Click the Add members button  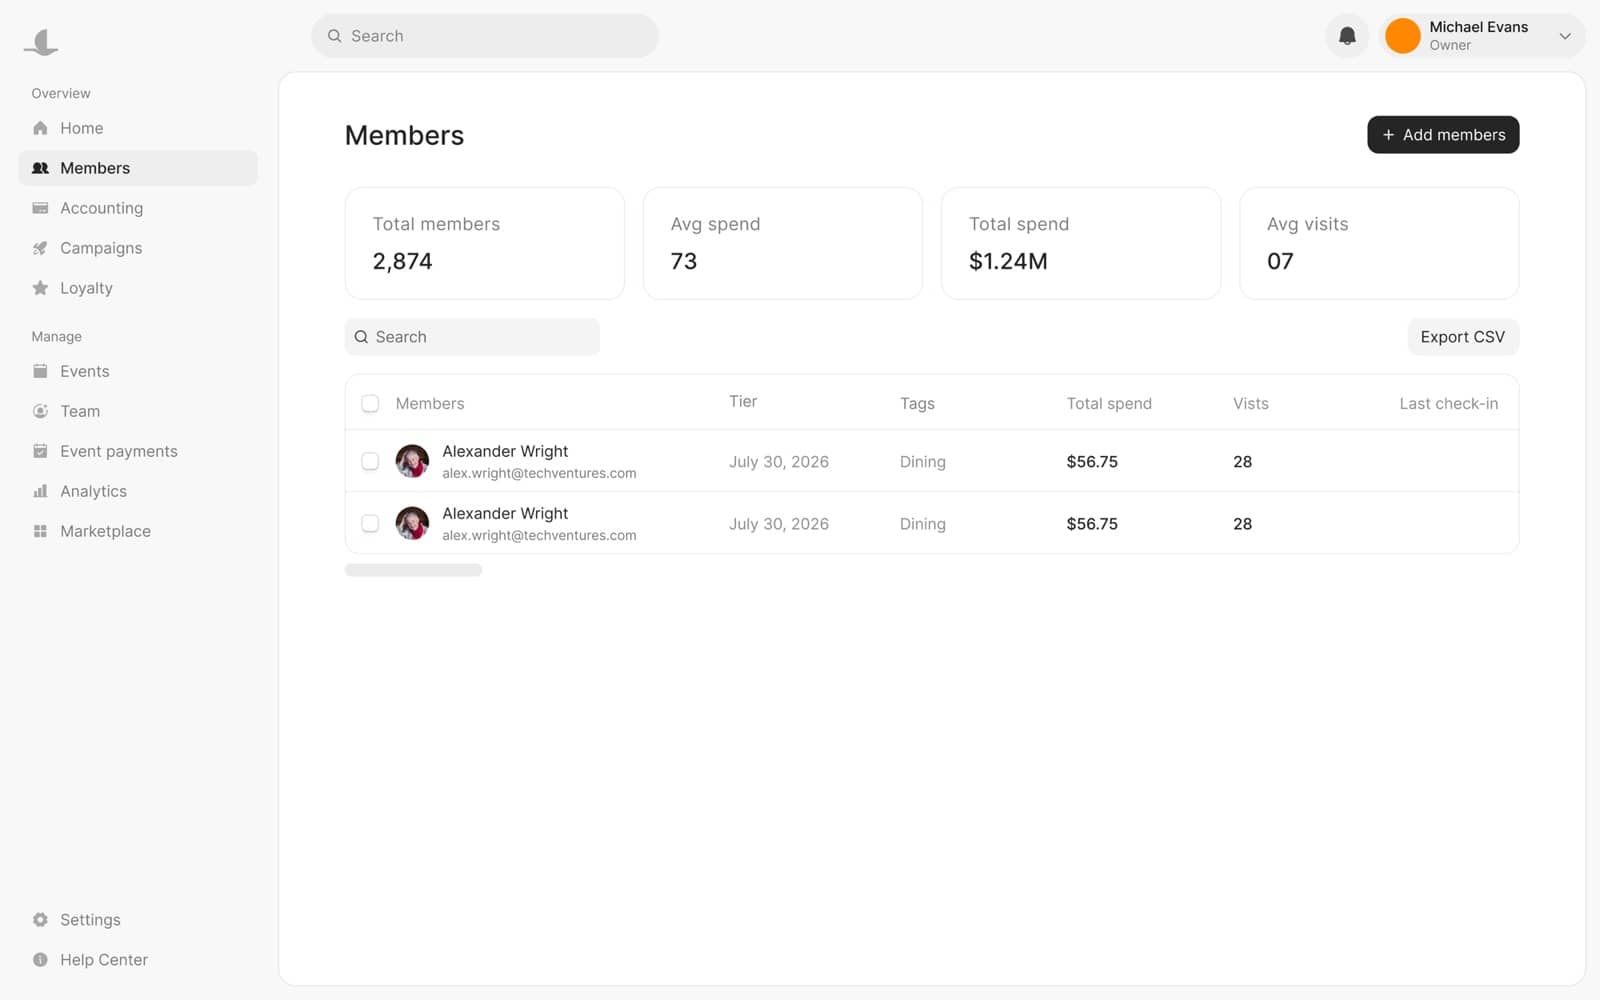click(x=1443, y=135)
